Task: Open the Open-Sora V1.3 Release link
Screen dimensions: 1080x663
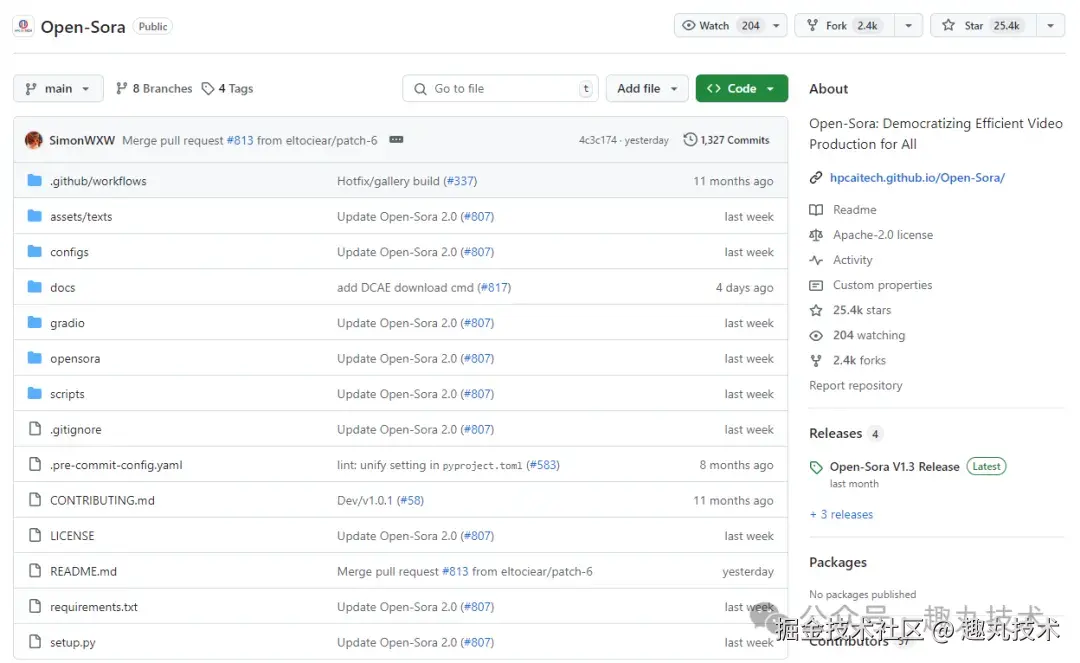Action: coord(894,467)
